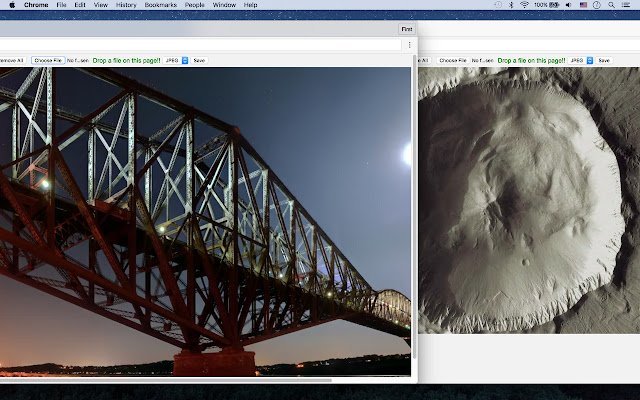Click Remove All in the right window
Screen dimensions: 640x400
tap(424, 60)
